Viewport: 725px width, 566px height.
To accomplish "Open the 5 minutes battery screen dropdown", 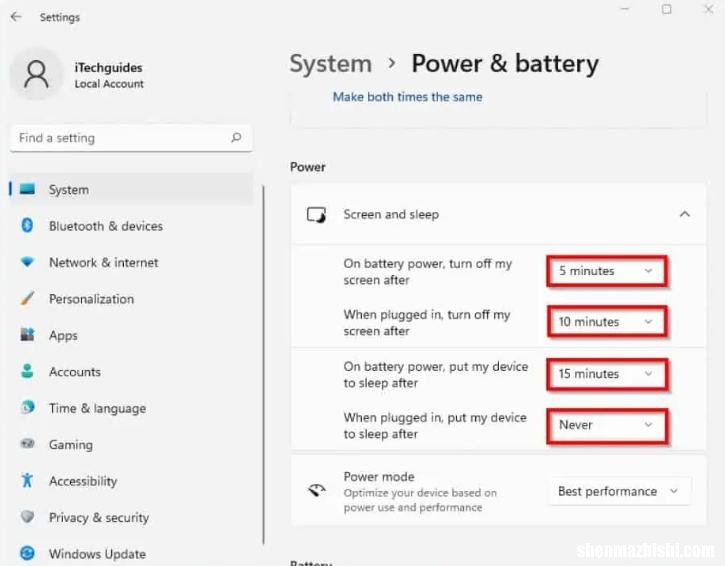I will pyautogui.click(x=607, y=271).
